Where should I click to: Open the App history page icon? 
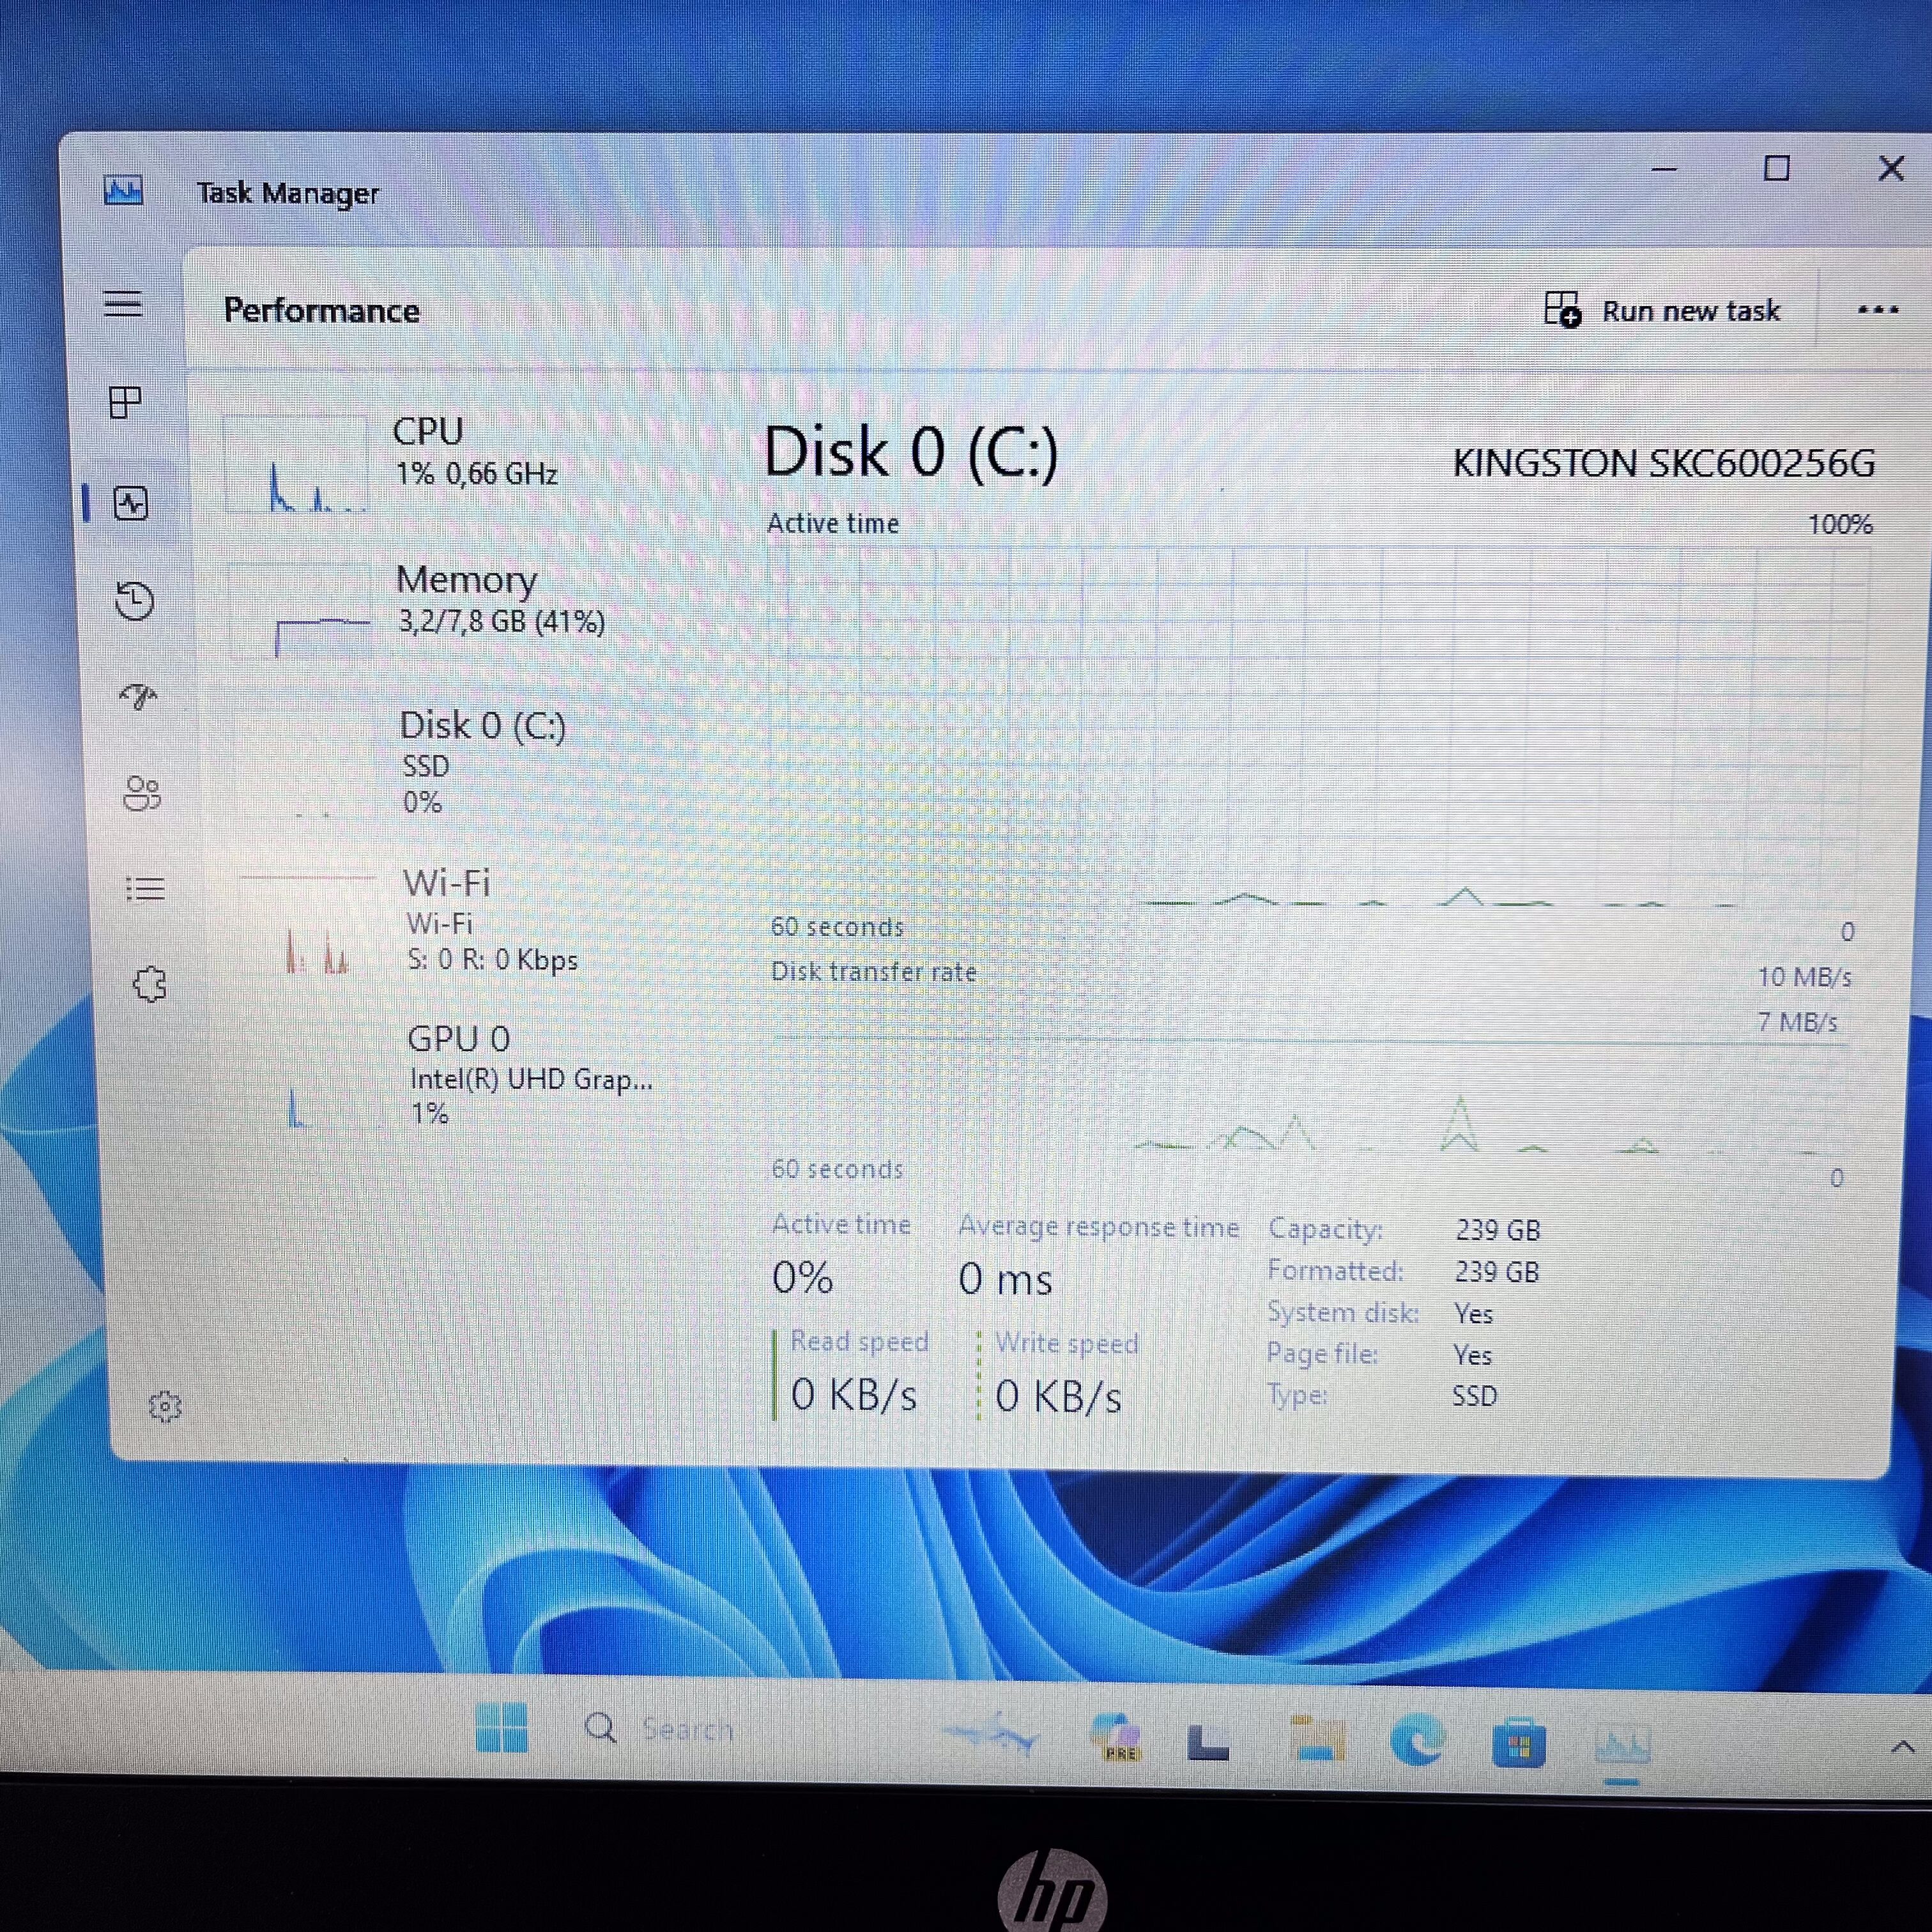pyautogui.click(x=134, y=601)
